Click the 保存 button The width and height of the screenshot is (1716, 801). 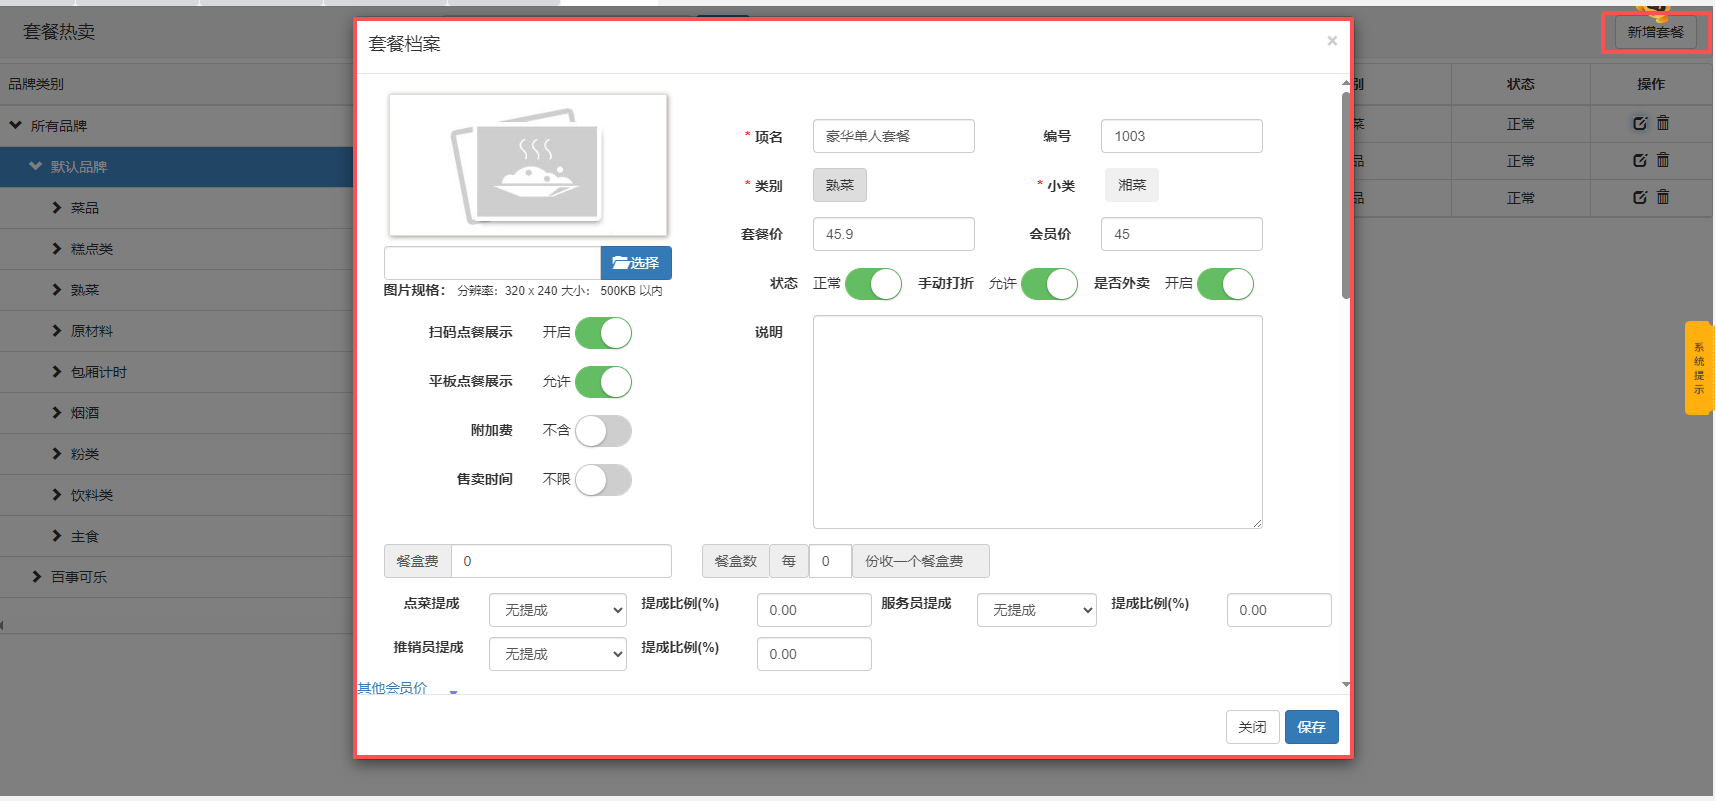(1311, 727)
